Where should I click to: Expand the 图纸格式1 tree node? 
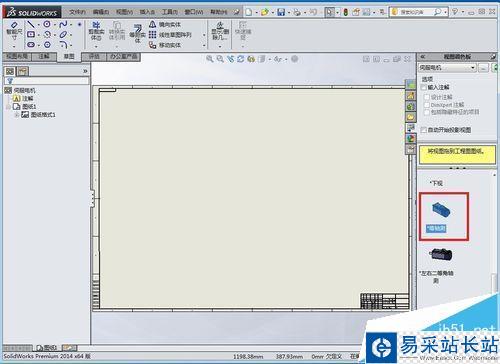pyautogui.click(x=17, y=115)
